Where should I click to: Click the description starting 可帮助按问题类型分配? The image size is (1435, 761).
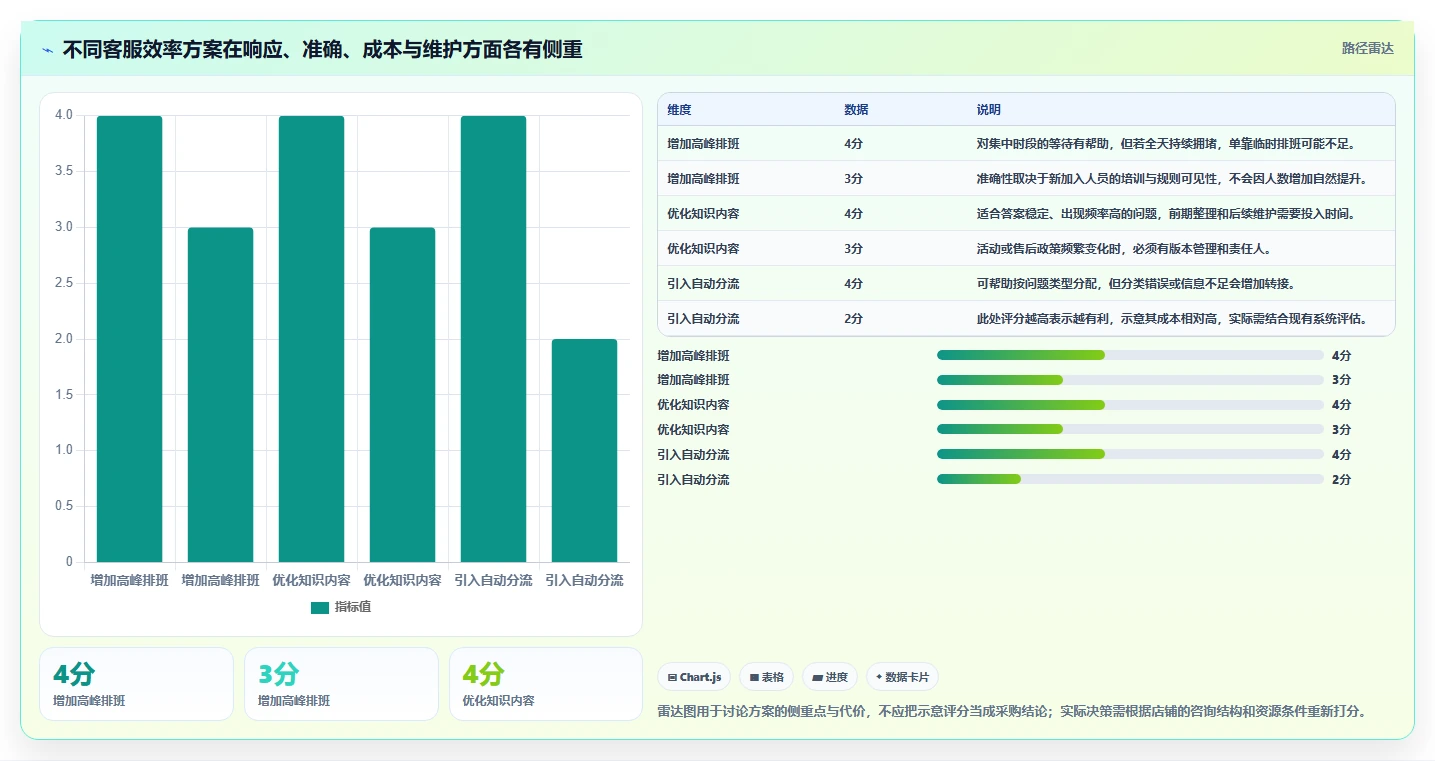click(1136, 284)
